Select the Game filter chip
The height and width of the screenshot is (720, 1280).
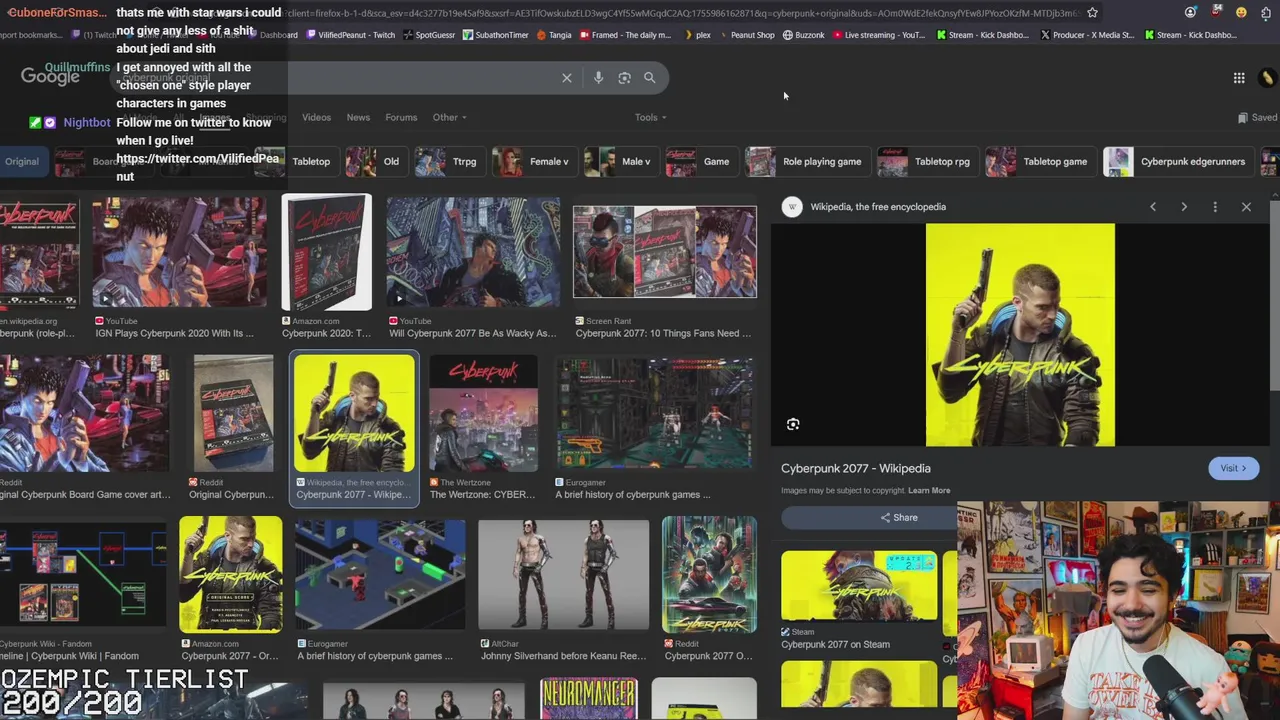[700, 161]
